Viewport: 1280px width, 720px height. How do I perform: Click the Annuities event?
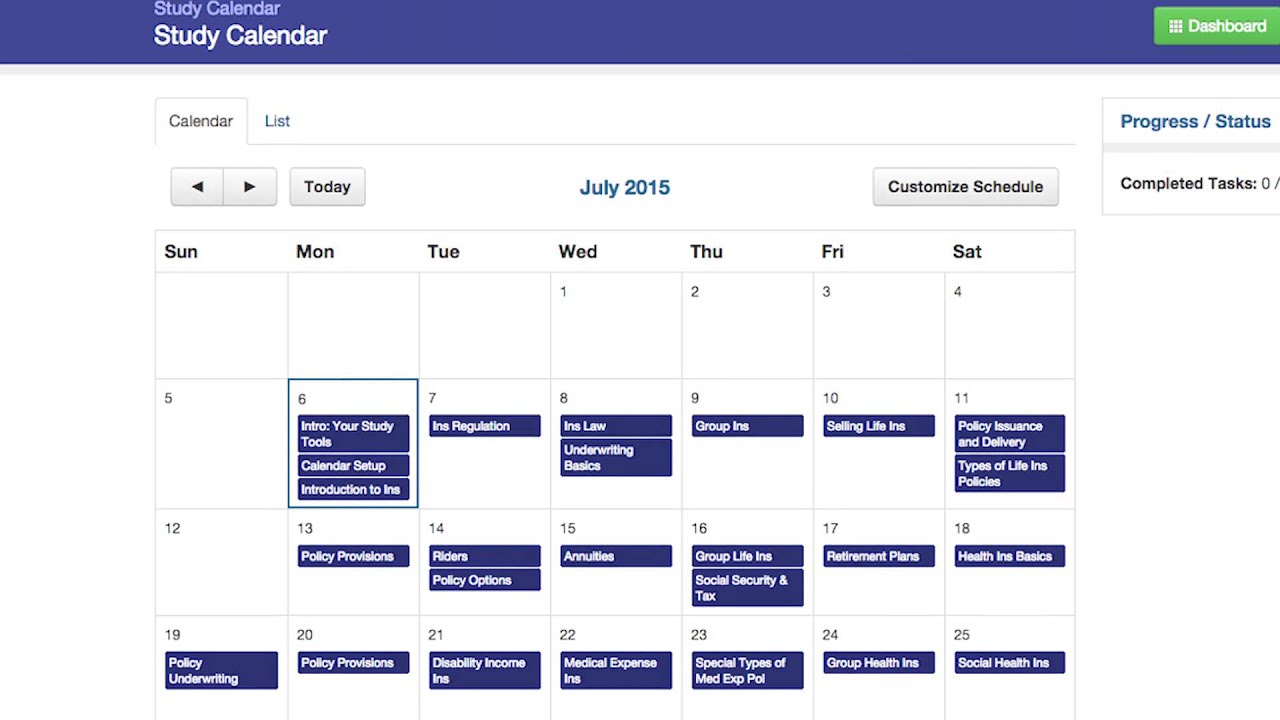(615, 557)
